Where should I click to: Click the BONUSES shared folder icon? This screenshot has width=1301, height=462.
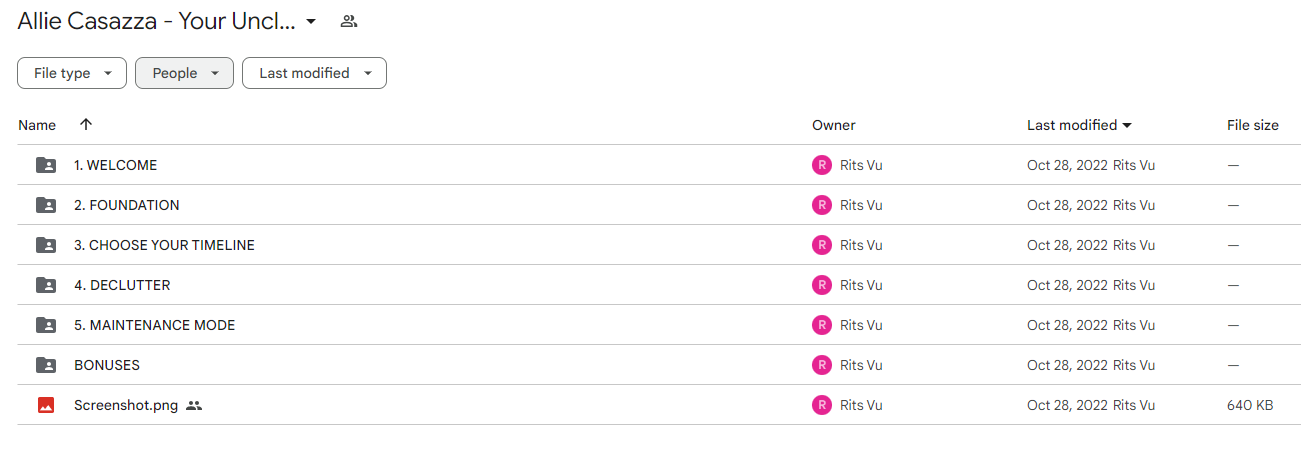46,365
